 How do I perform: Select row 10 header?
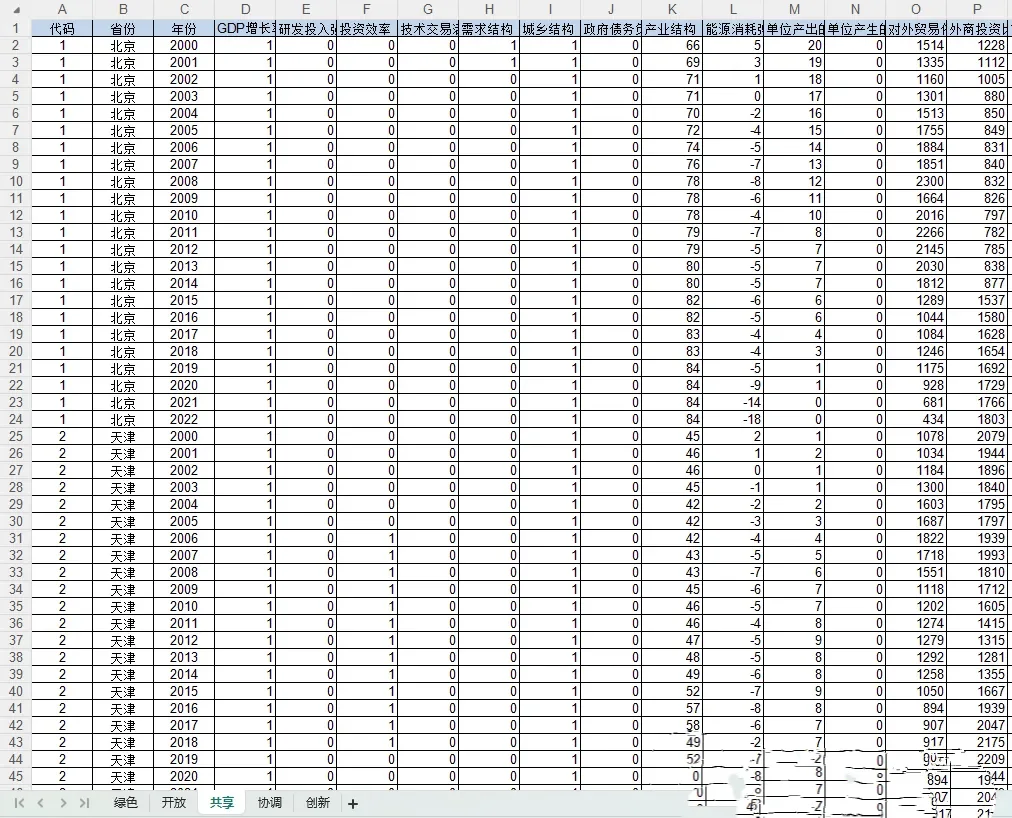coord(15,181)
